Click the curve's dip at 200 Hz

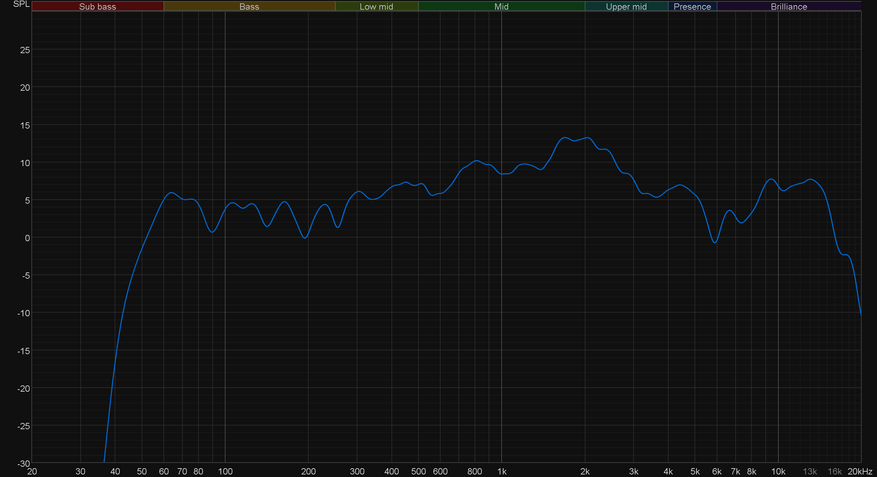[305, 237]
